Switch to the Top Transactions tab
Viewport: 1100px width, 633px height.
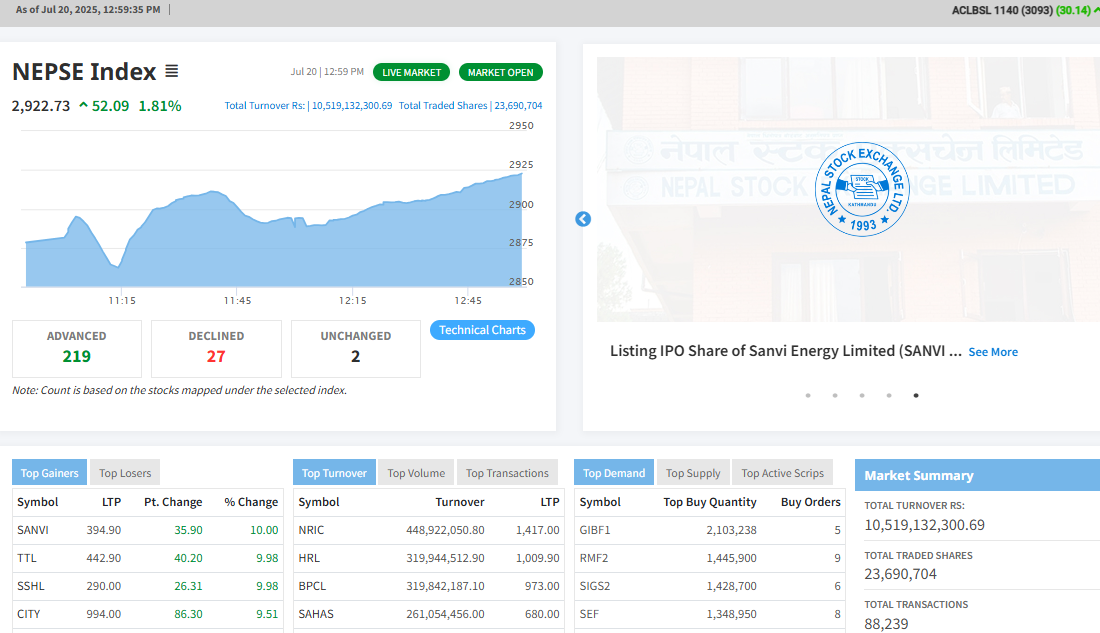(507, 473)
